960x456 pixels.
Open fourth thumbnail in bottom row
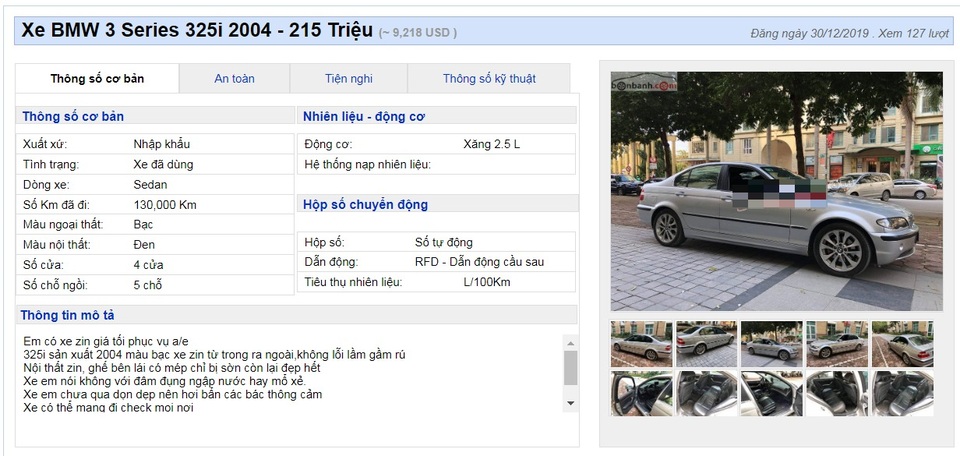(837, 393)
